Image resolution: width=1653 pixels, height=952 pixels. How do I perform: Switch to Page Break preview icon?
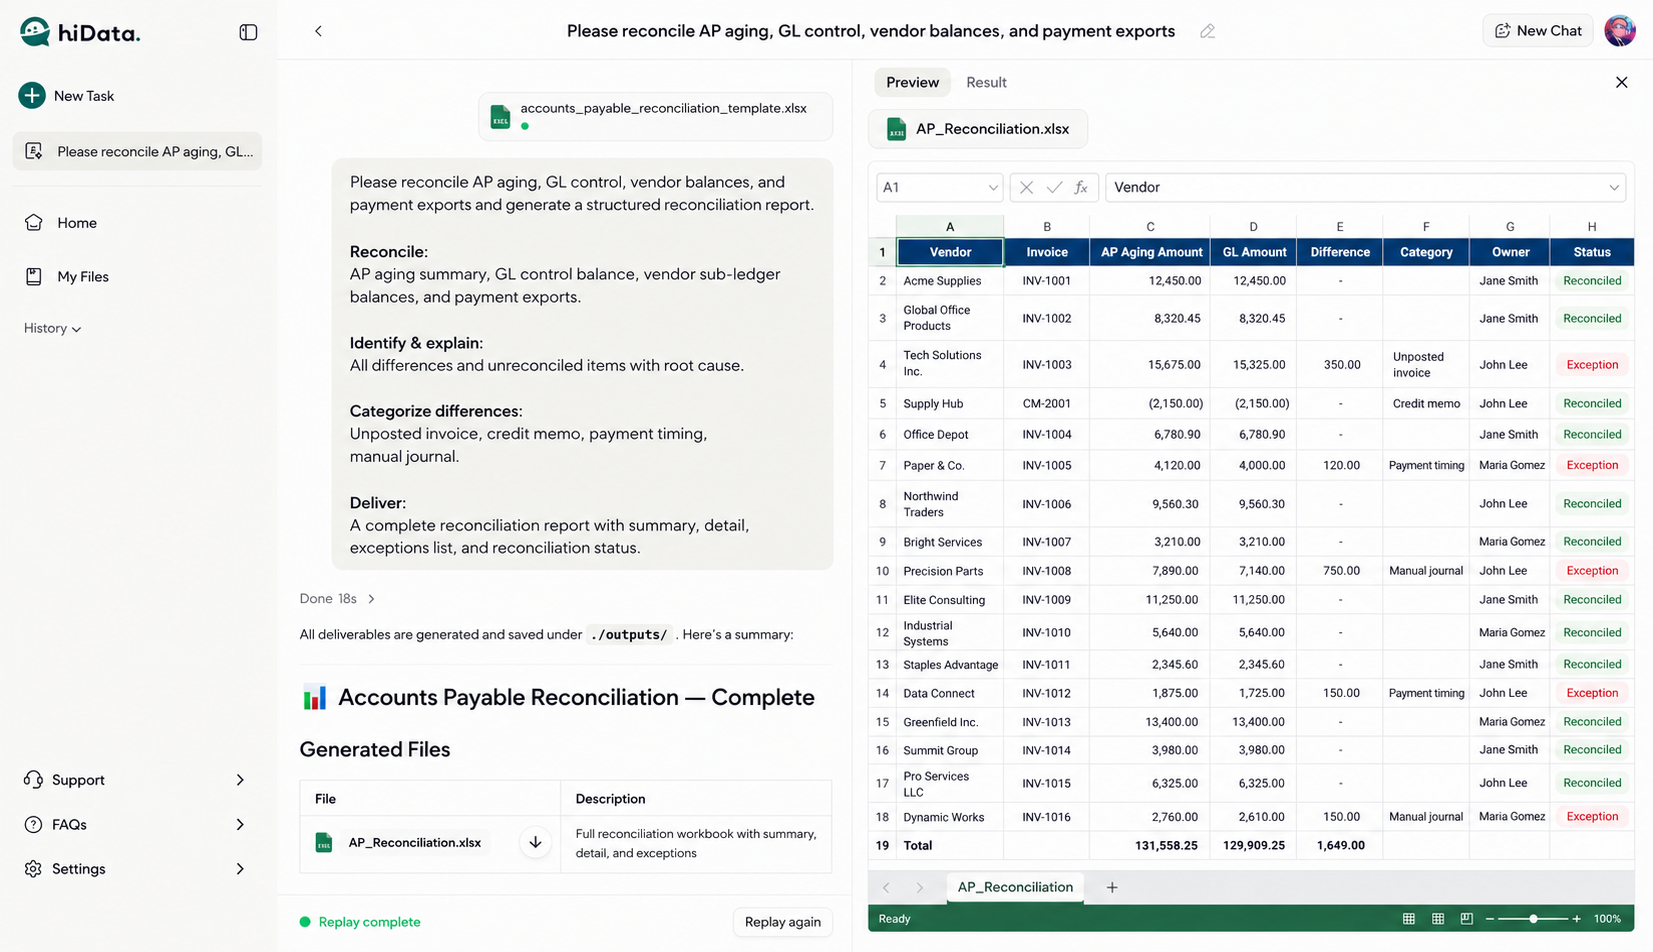[x=1466, y=919]
